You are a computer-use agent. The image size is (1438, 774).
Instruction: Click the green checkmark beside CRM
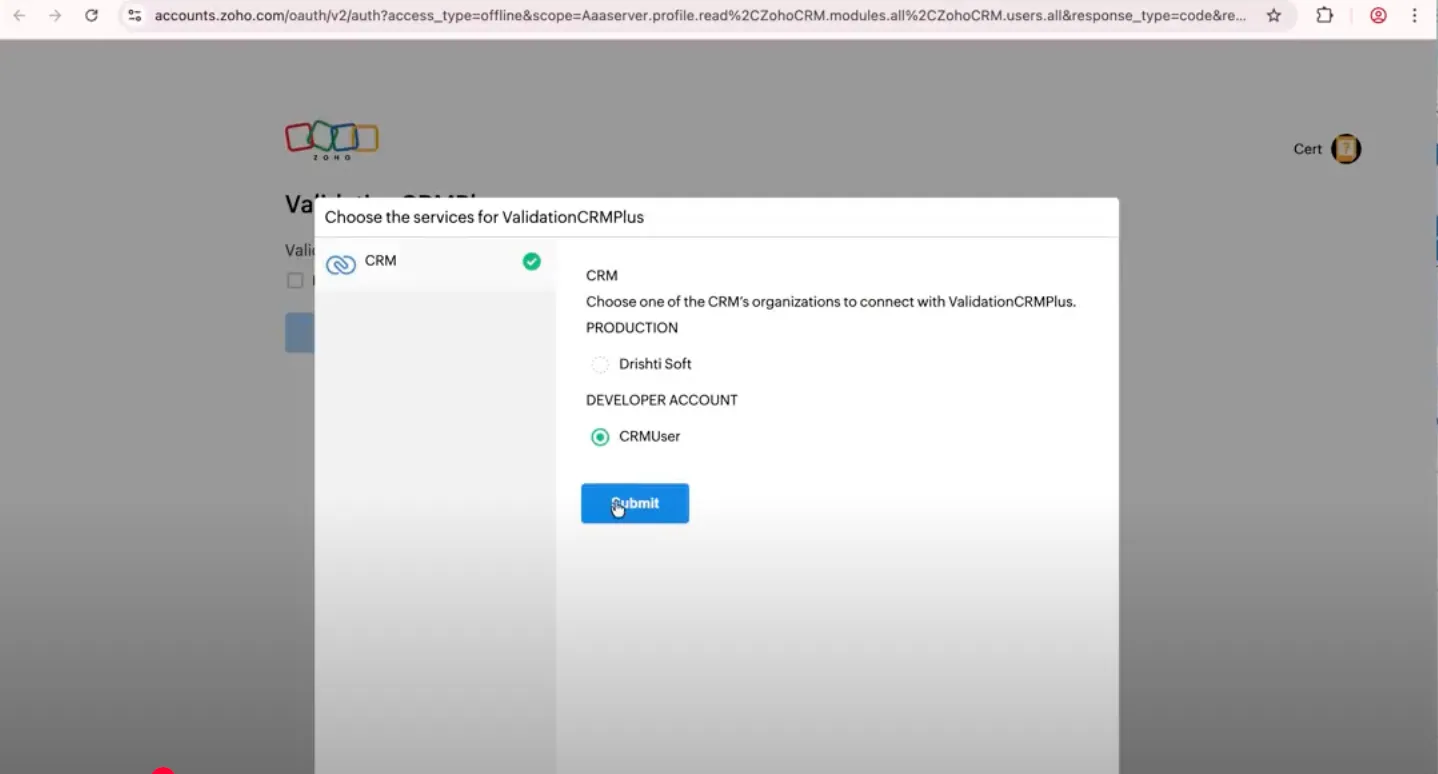532,261
